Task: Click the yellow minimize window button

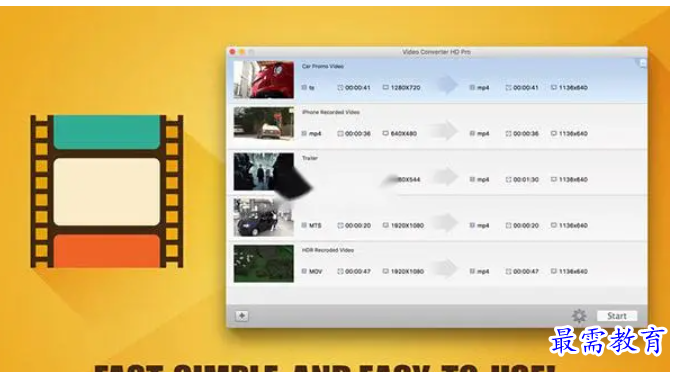Action: pos(242,52)
